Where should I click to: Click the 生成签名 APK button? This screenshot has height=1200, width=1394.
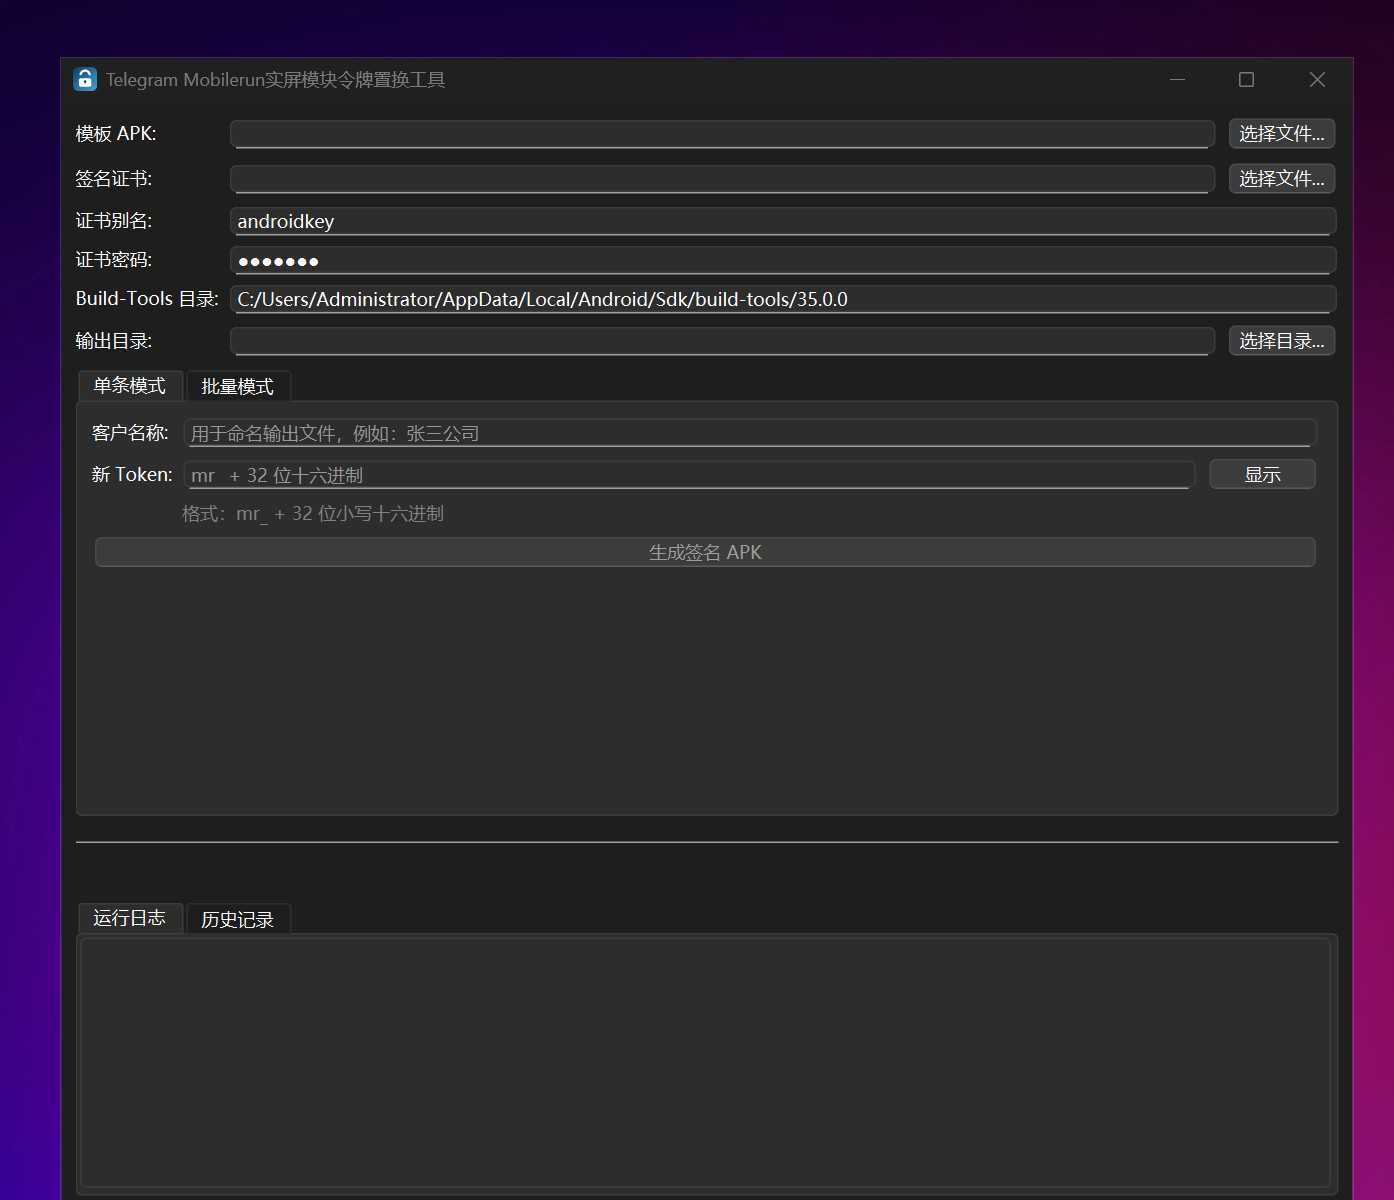[x=705, y=552]
